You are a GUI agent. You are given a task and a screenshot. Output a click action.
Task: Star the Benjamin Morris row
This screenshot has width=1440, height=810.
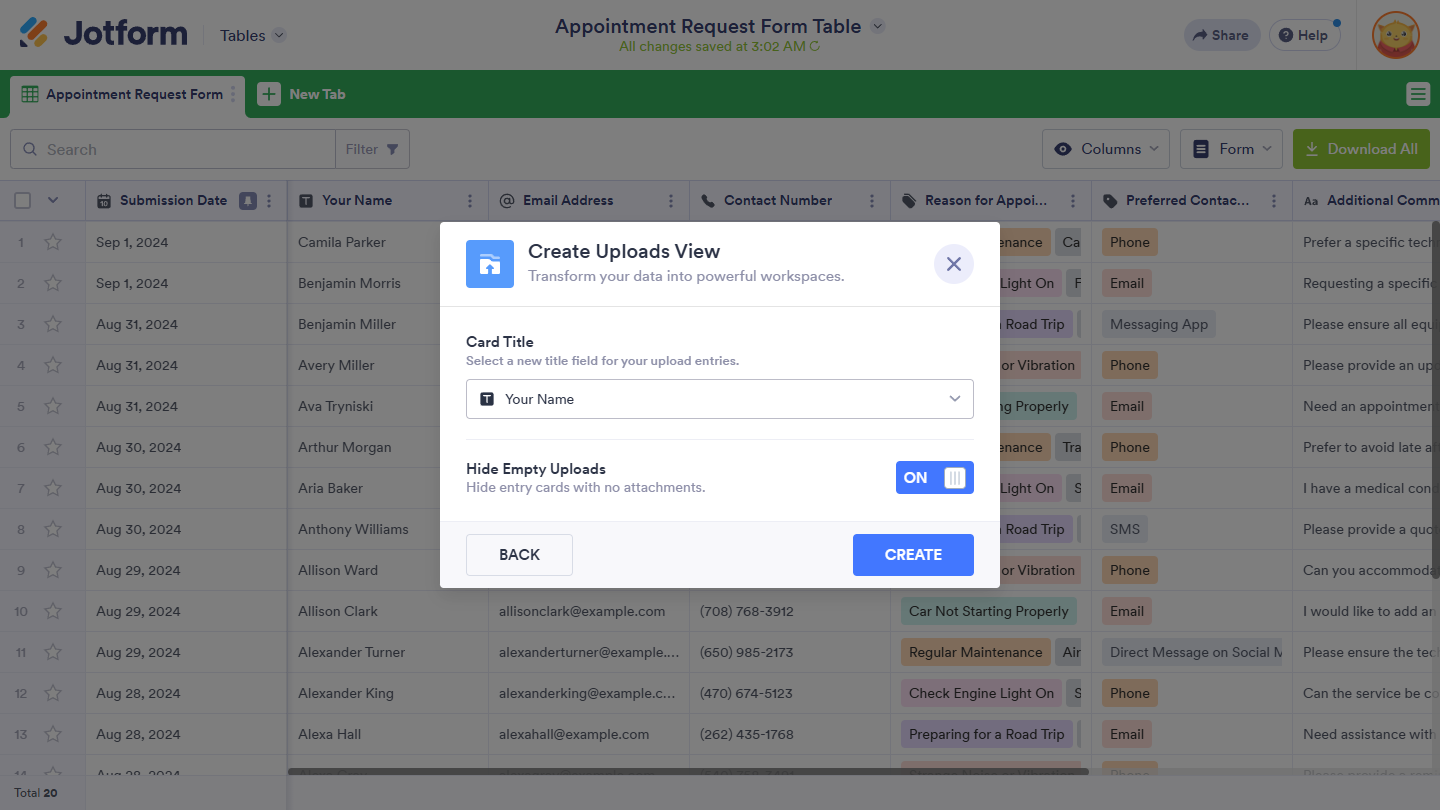[53, 283]
